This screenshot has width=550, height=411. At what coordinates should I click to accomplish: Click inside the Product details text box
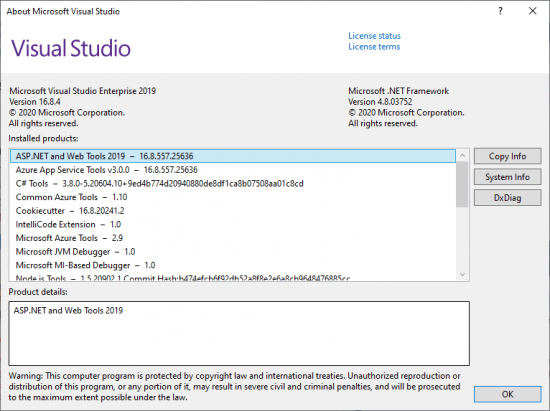(x=239, y=333)
